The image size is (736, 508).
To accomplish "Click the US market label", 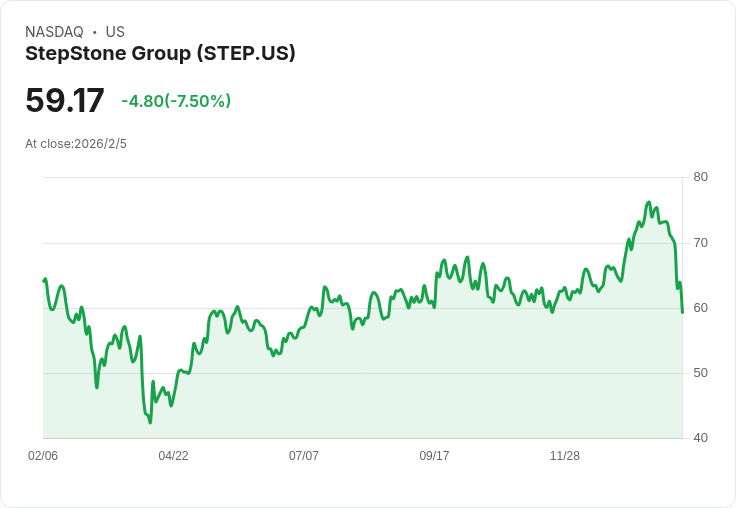I will tap(115, 32).
